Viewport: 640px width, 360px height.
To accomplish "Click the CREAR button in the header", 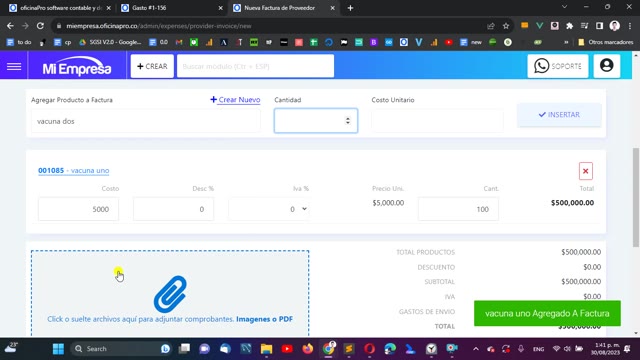I will coord(152,66).
